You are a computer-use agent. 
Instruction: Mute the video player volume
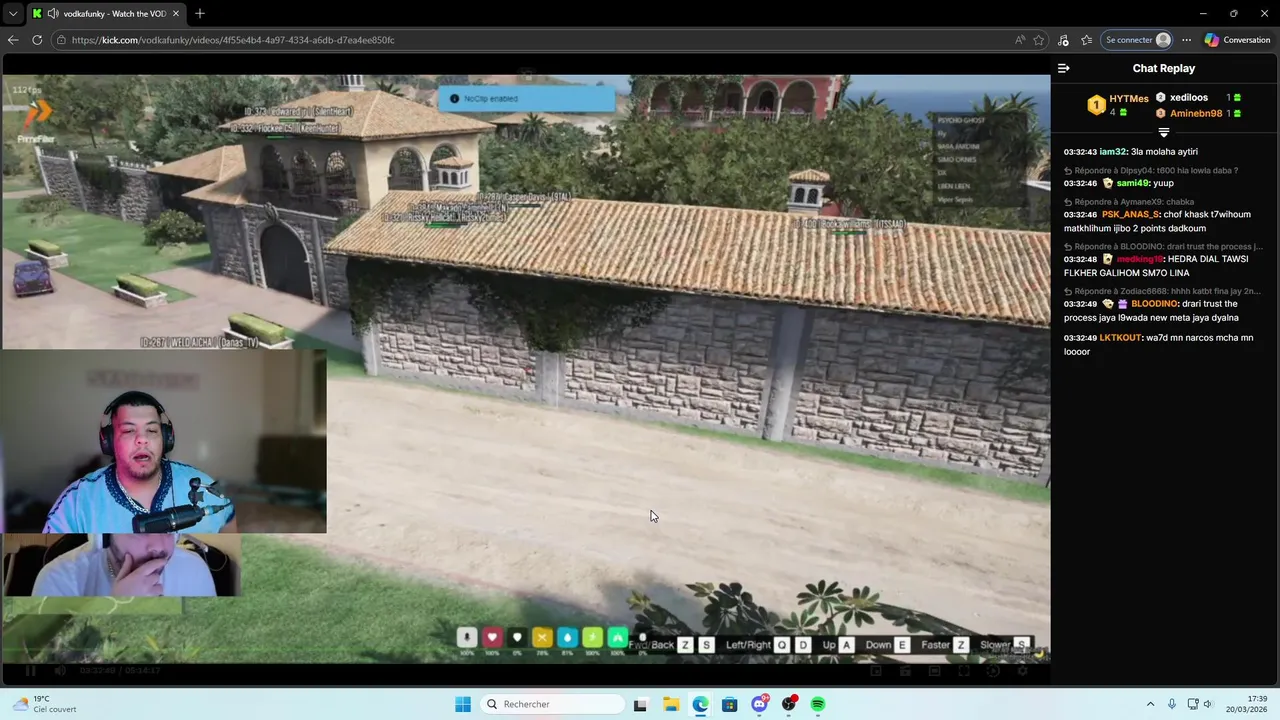pyautogui.click(x=60, y=671)
